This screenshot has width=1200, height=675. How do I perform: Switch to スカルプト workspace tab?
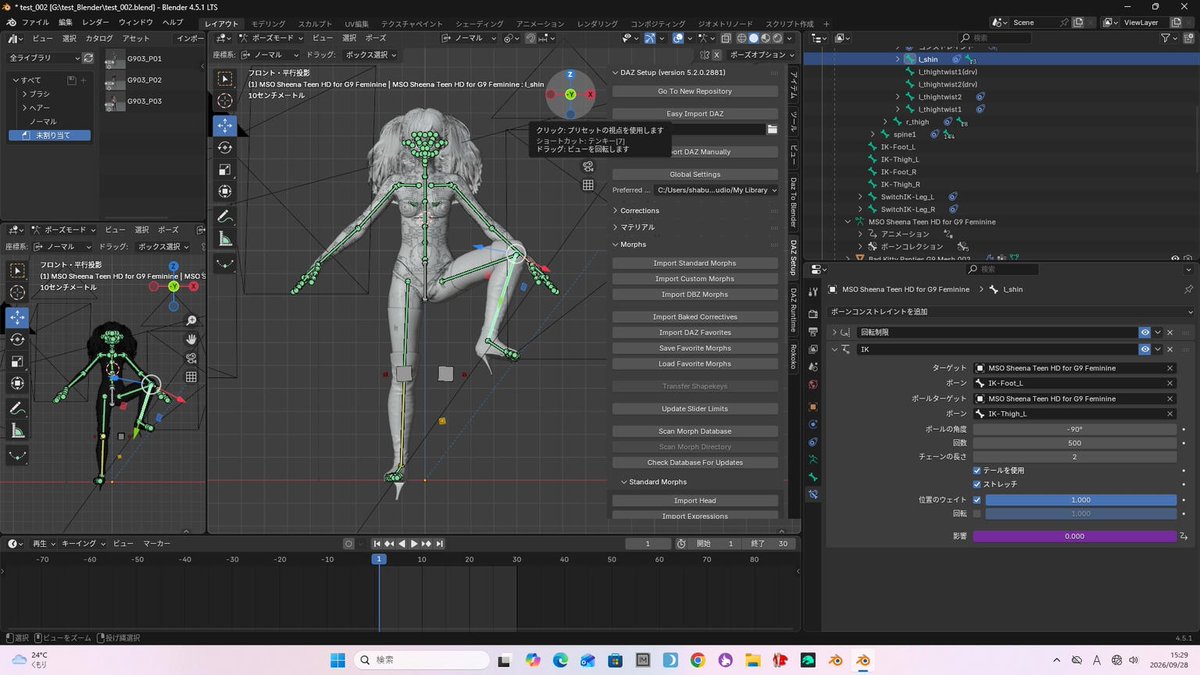pyautogui.click(x=316, y=23)
